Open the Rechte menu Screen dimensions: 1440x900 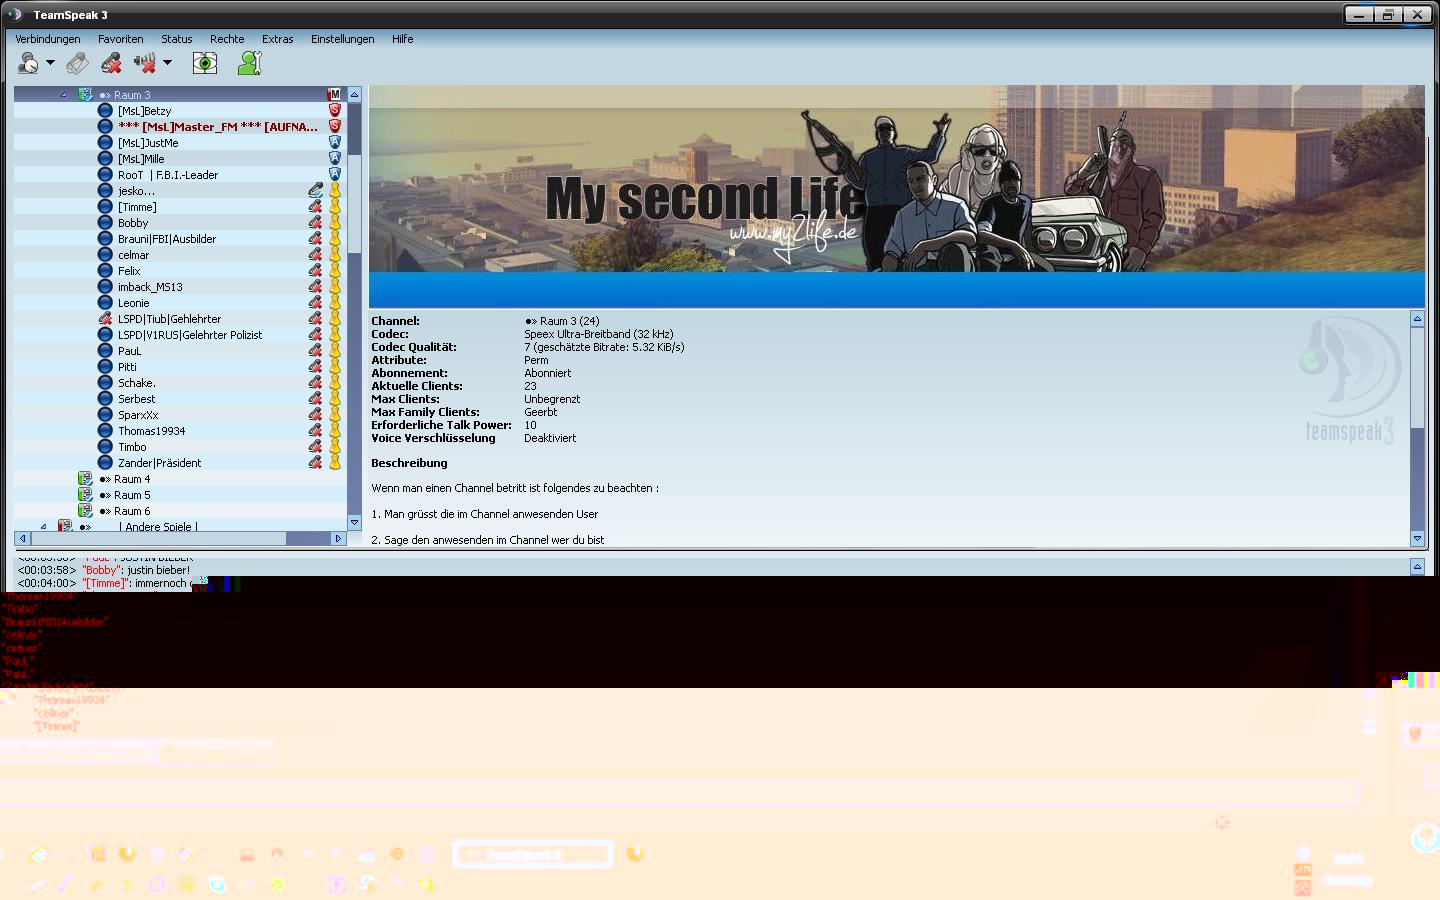coord(227,39)
